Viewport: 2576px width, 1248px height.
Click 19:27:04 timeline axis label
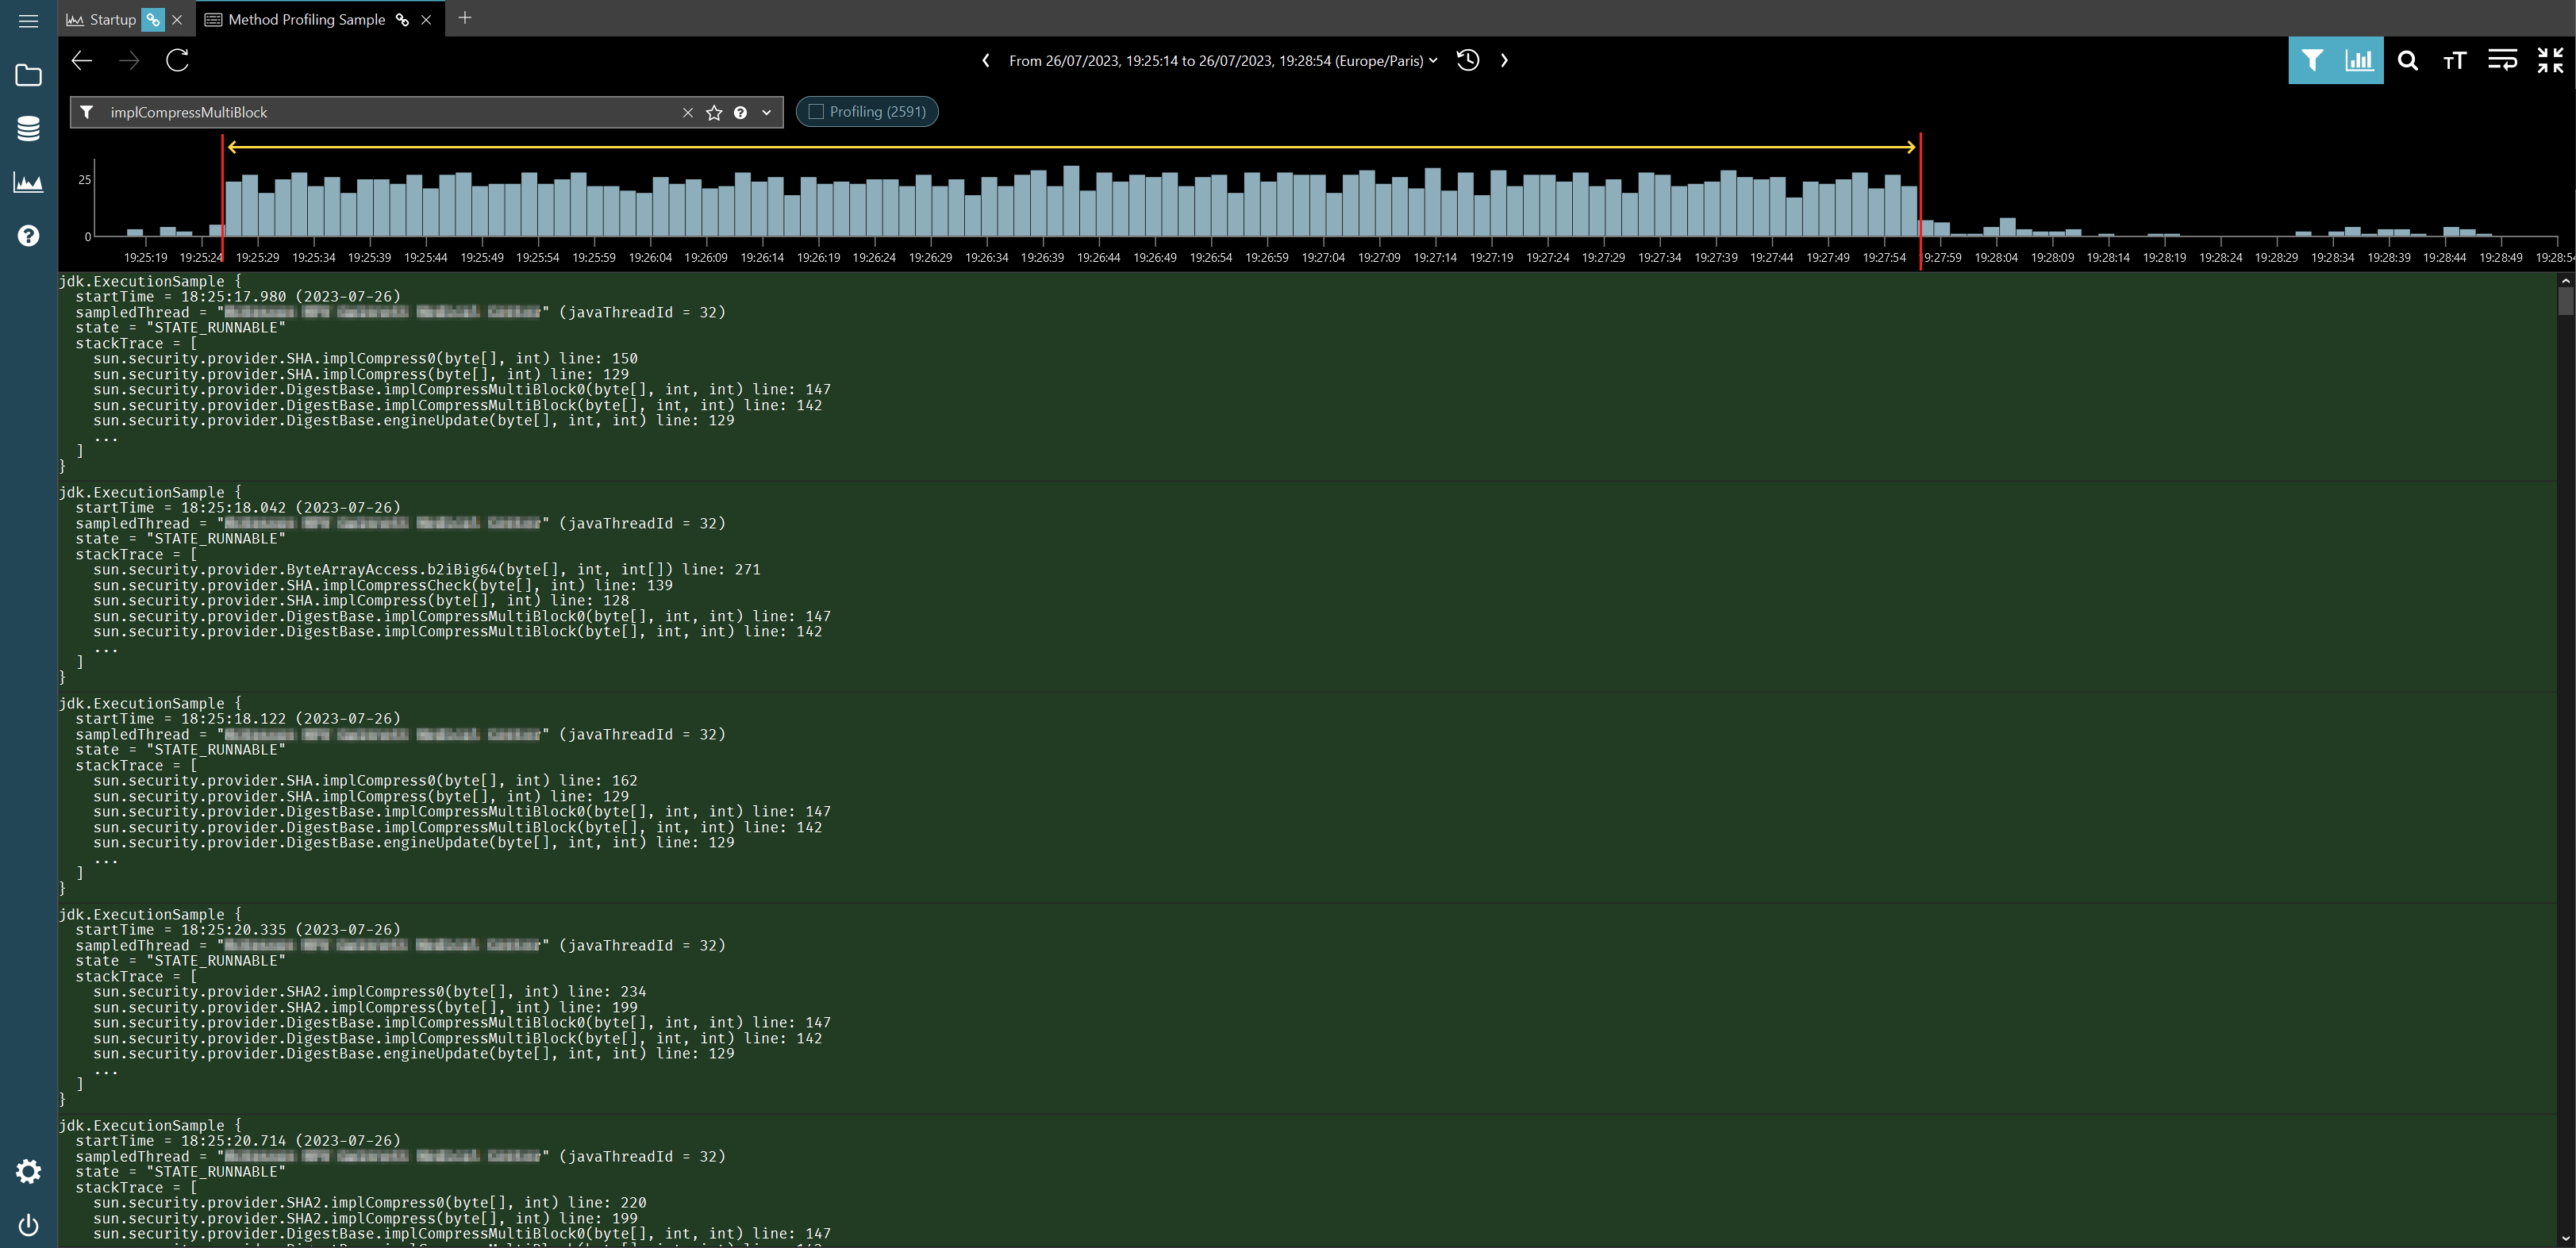(1323, 258)
